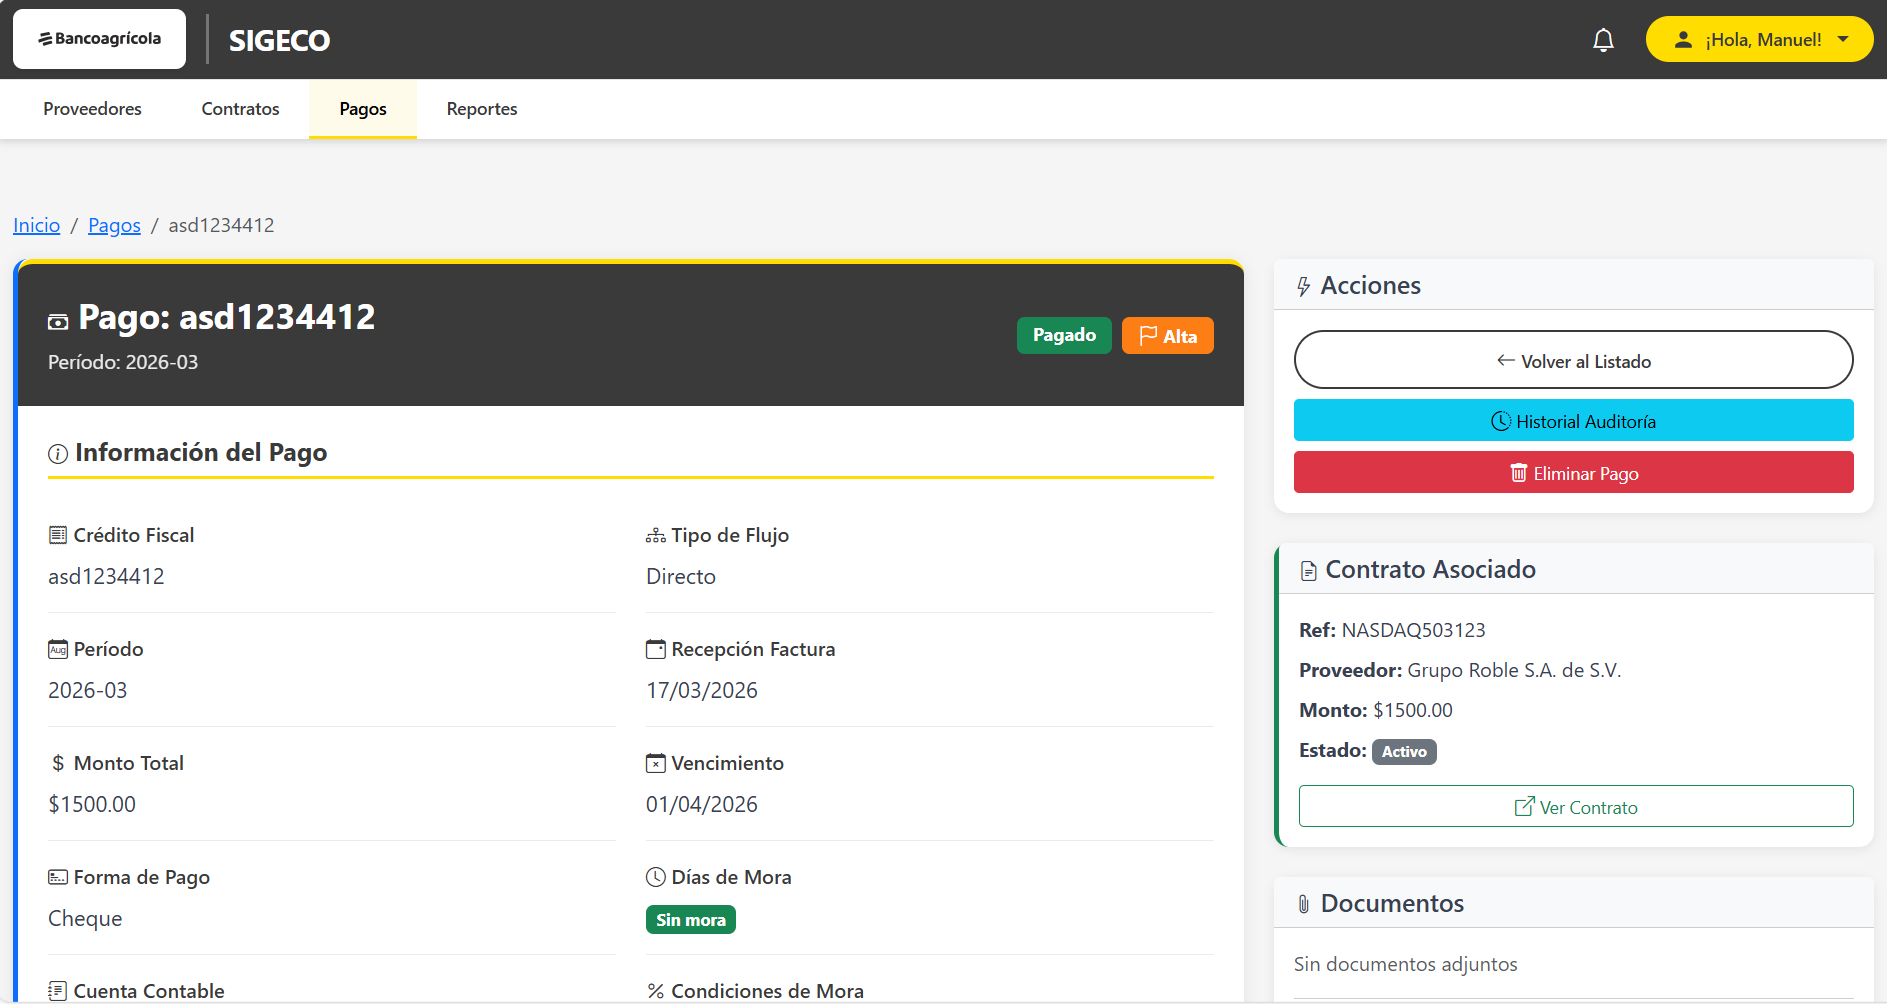
Task: Click the Período calendar icon
Action: (x=58, y=649)
